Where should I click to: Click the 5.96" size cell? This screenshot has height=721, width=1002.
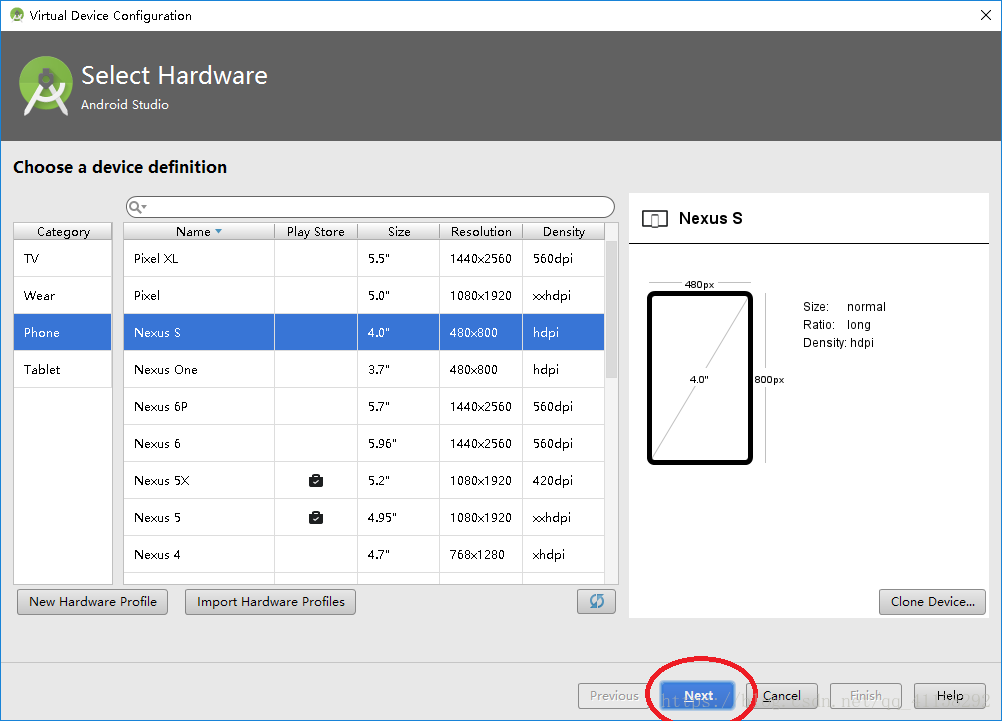(x=399, y=444)
